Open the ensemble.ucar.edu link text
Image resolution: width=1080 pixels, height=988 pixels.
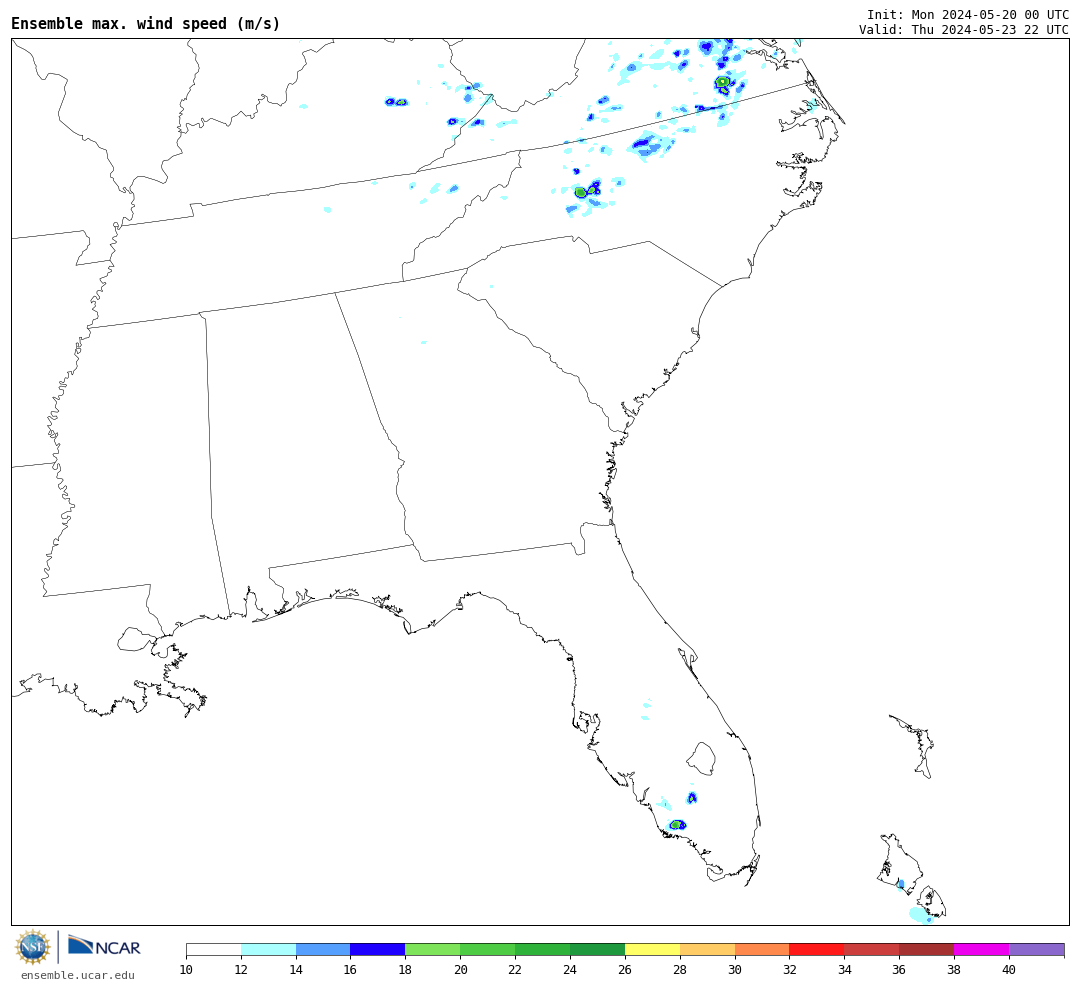pos(78,975)
